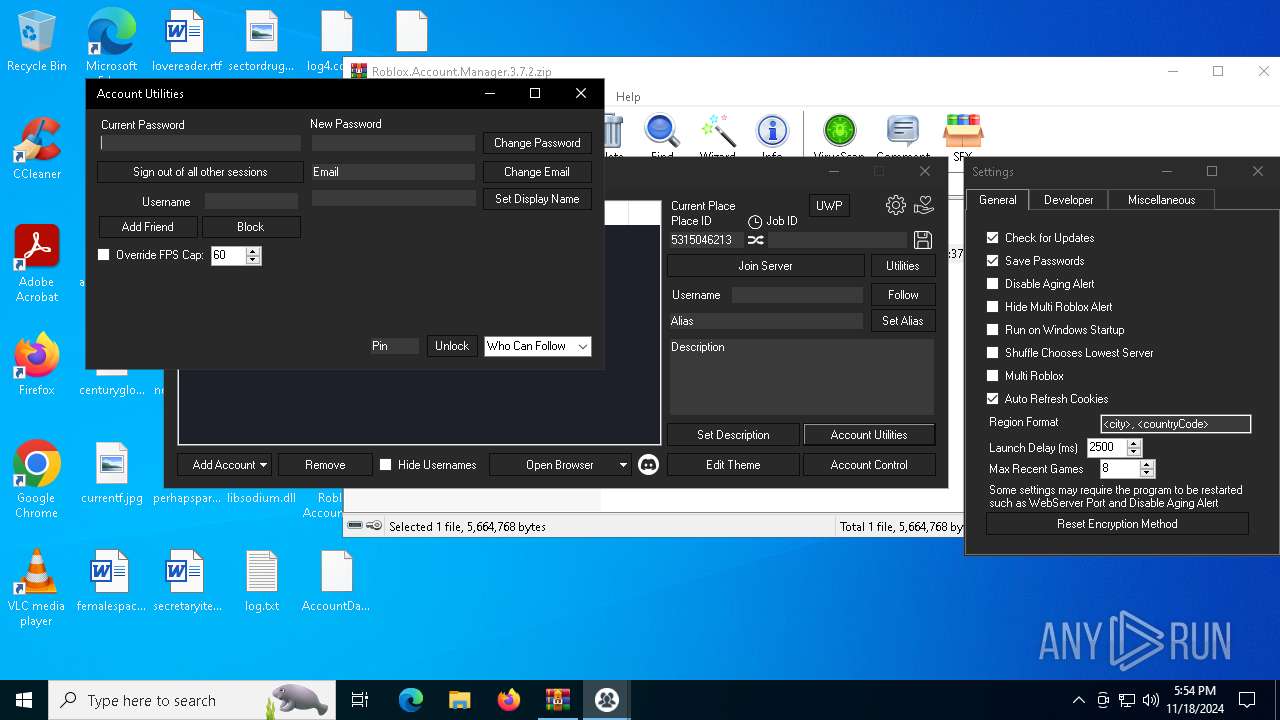
Task: Enable Multi Roblox checkbox
Action: coord(992,376)
